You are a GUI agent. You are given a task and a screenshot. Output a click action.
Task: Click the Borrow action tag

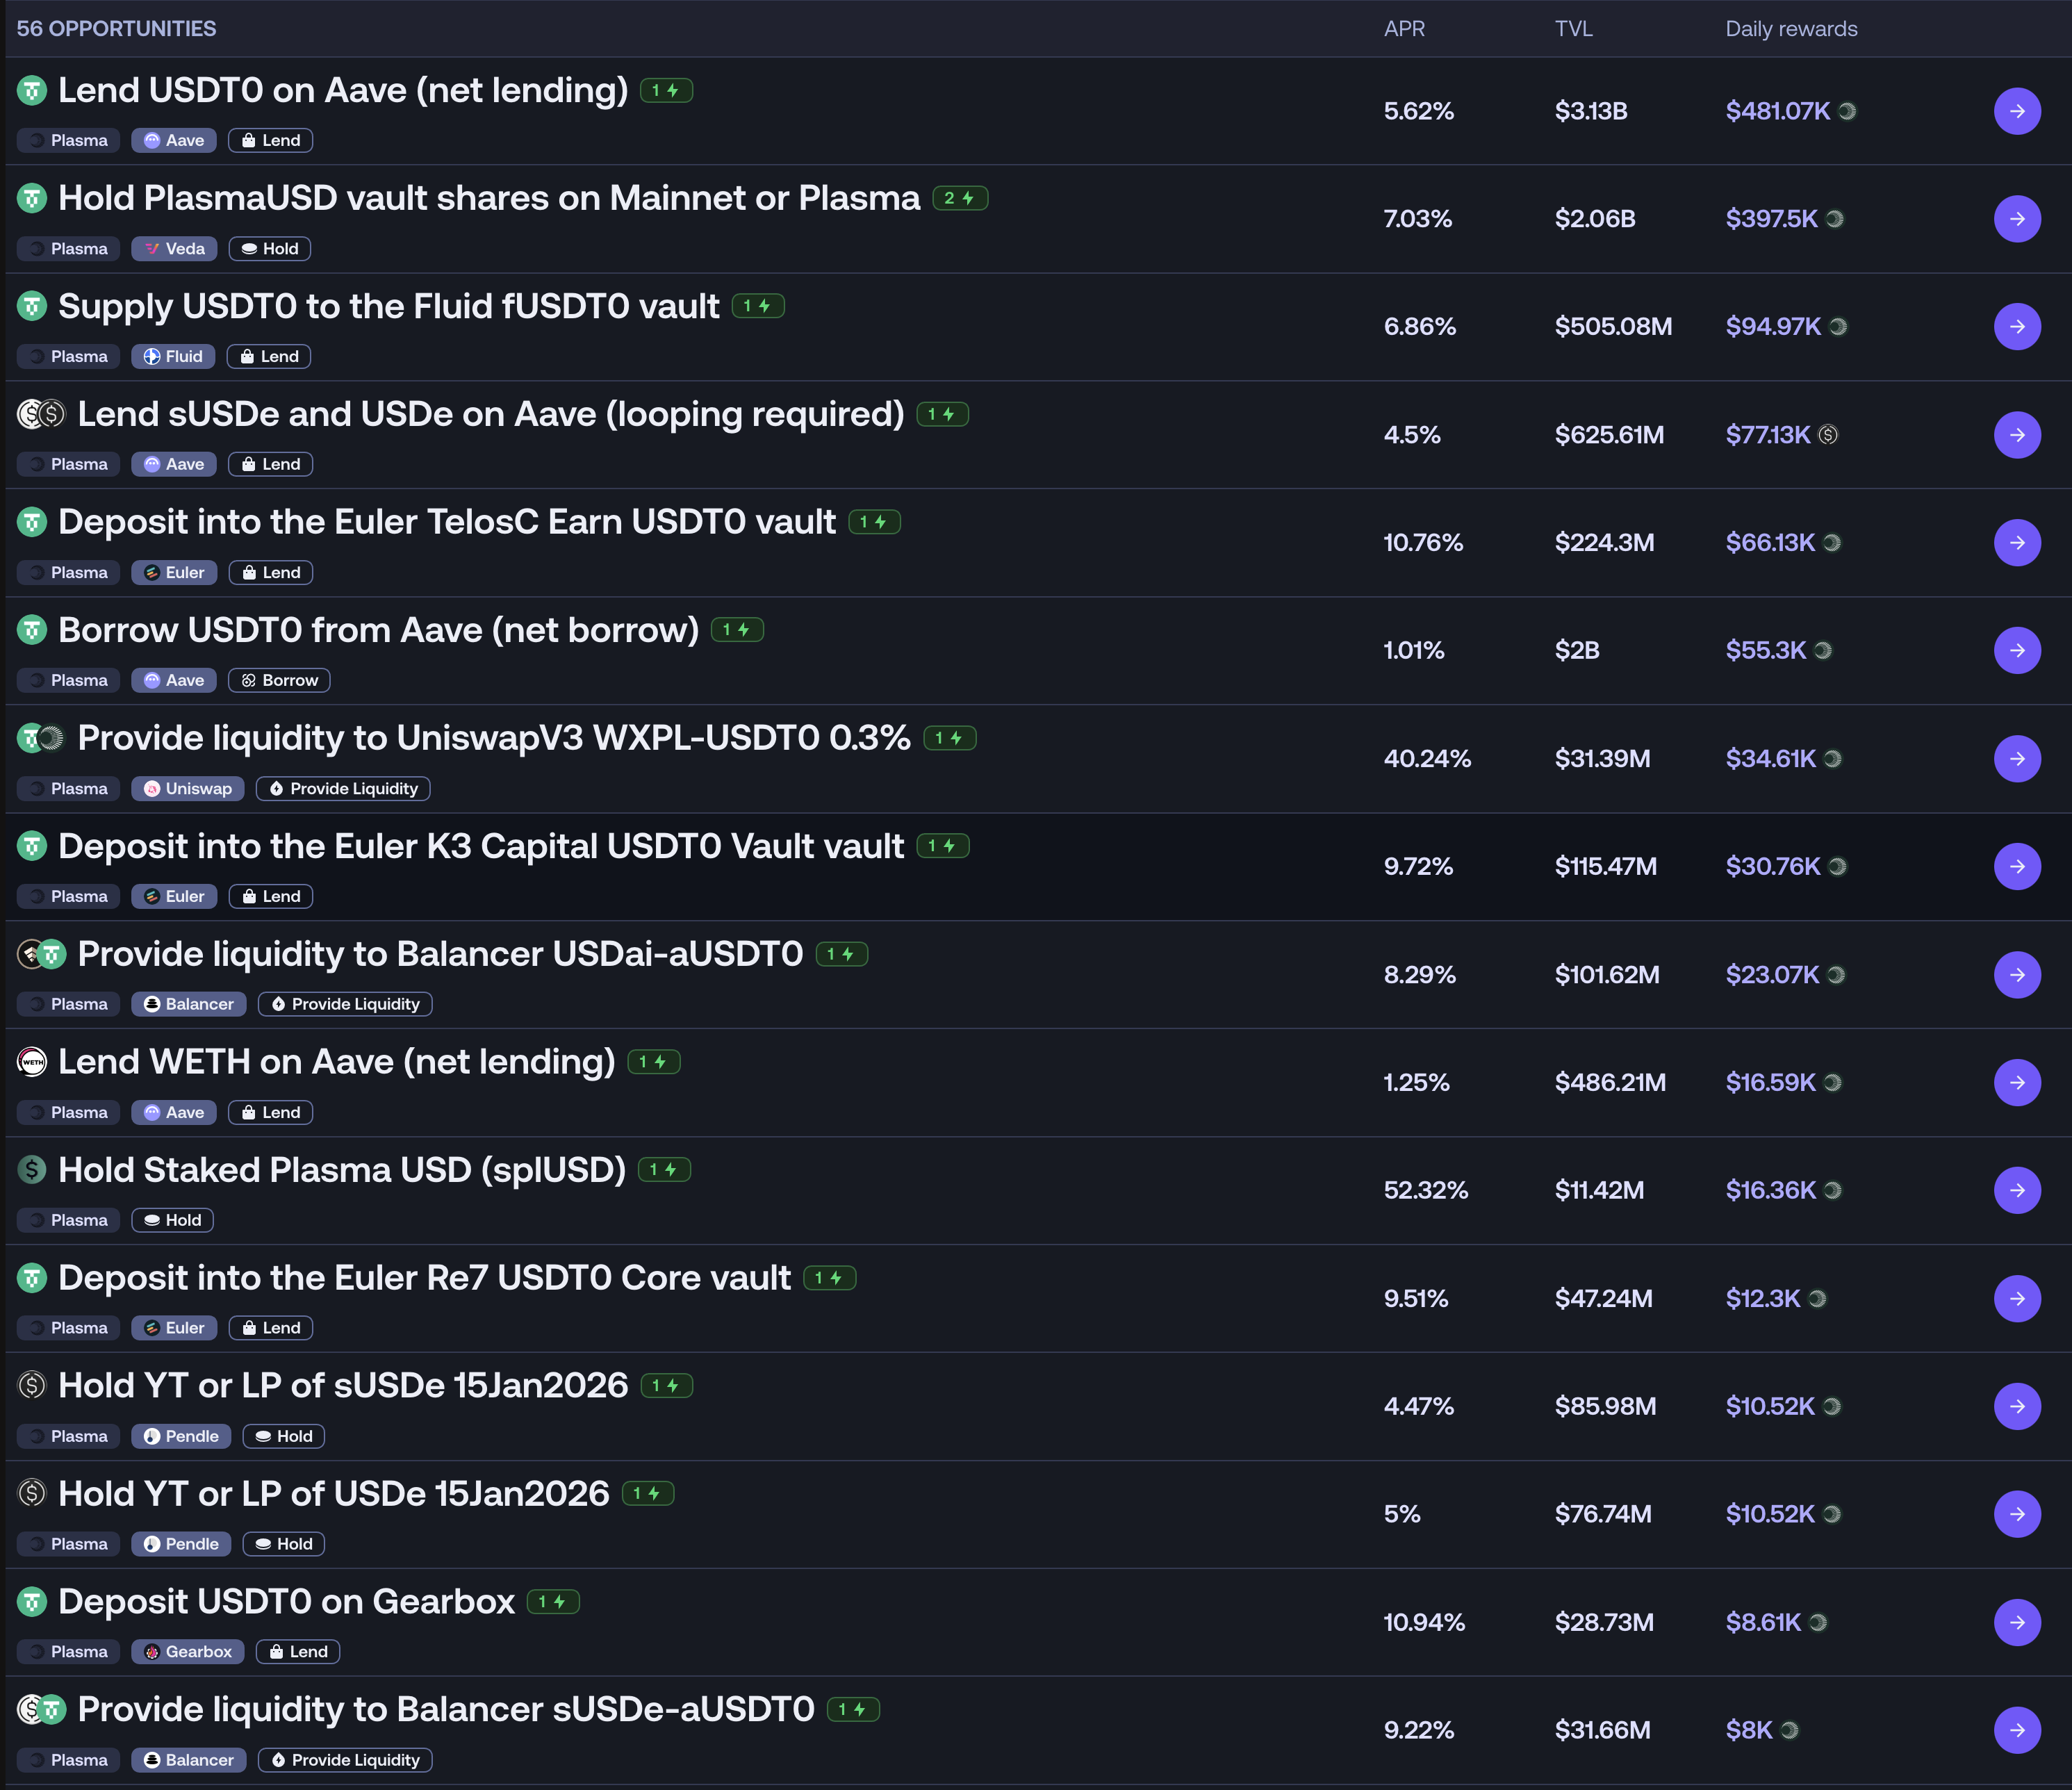pos(279,681)
